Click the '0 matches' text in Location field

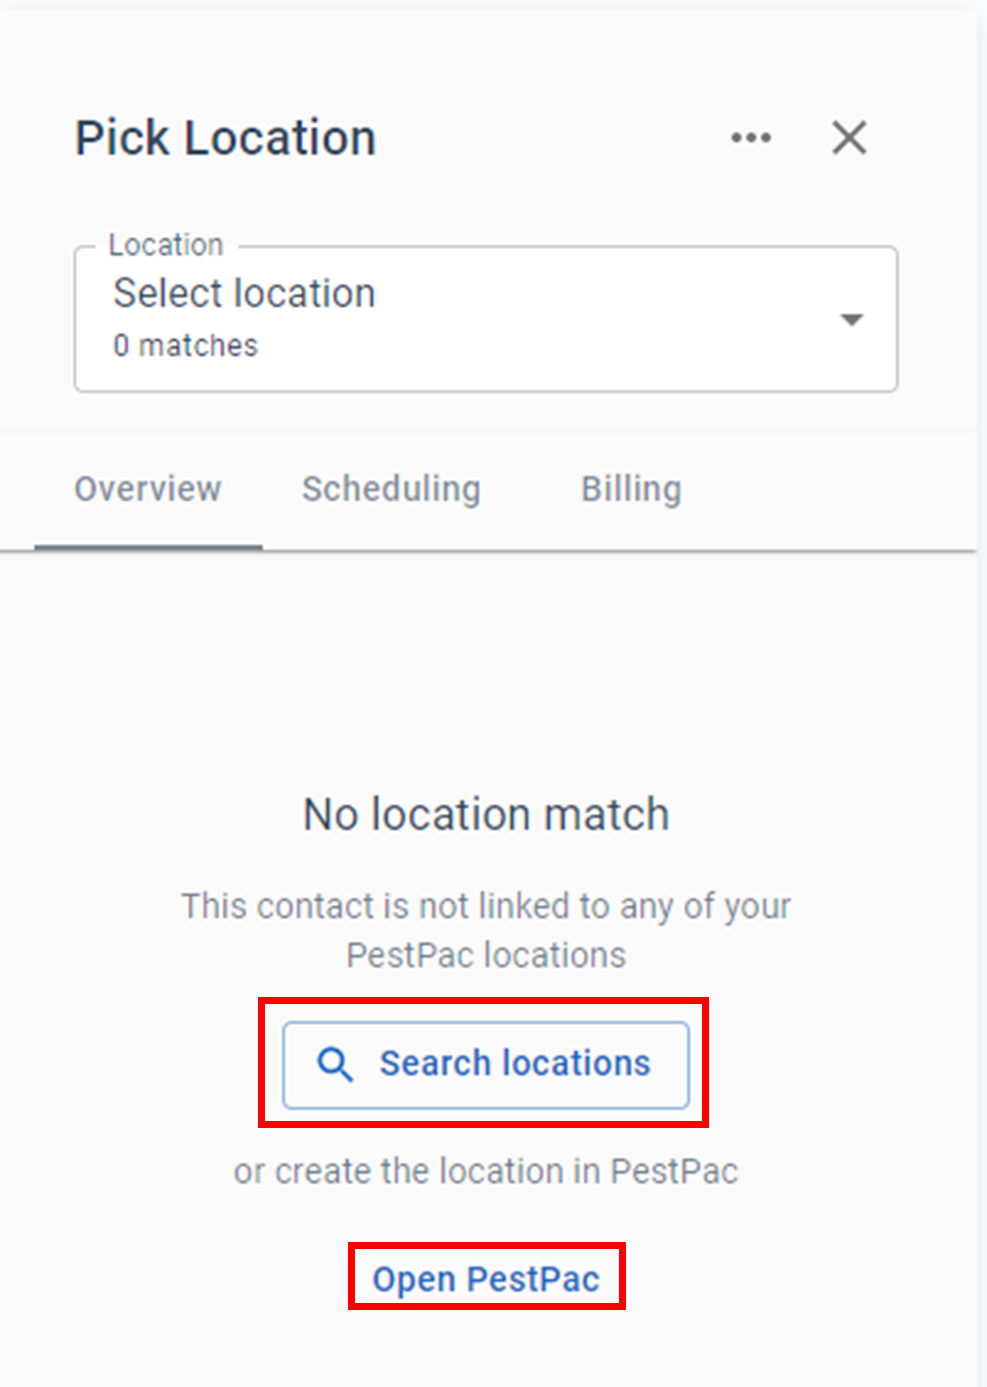[185, 346]
